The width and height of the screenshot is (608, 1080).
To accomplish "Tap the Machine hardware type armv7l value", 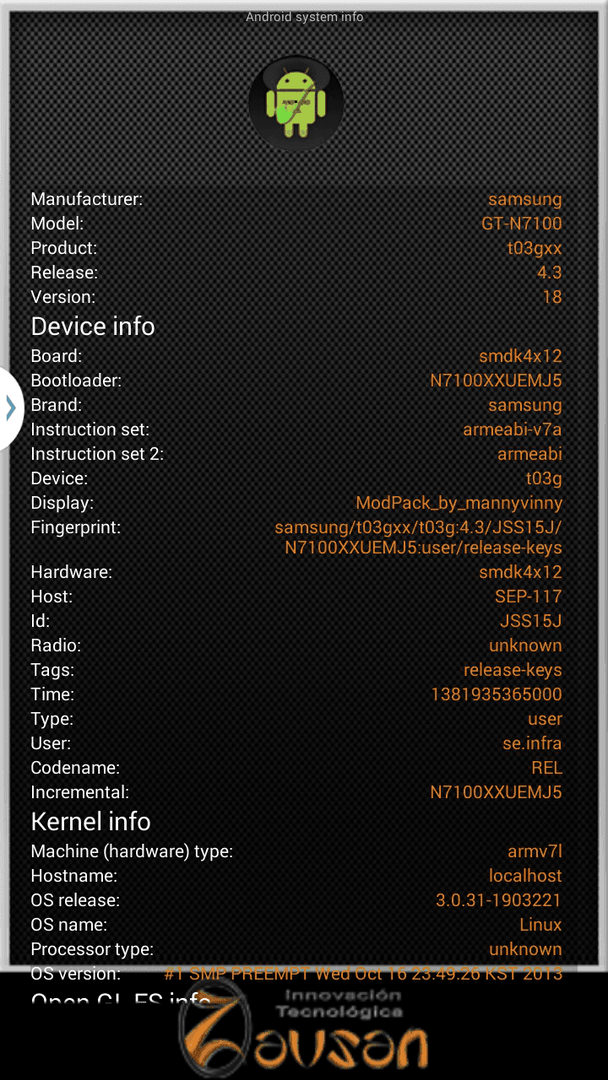I will [x=535, y=852].
